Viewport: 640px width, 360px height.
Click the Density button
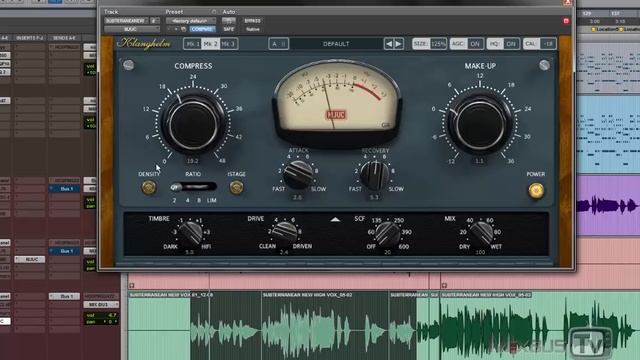[x=149, y=187]
